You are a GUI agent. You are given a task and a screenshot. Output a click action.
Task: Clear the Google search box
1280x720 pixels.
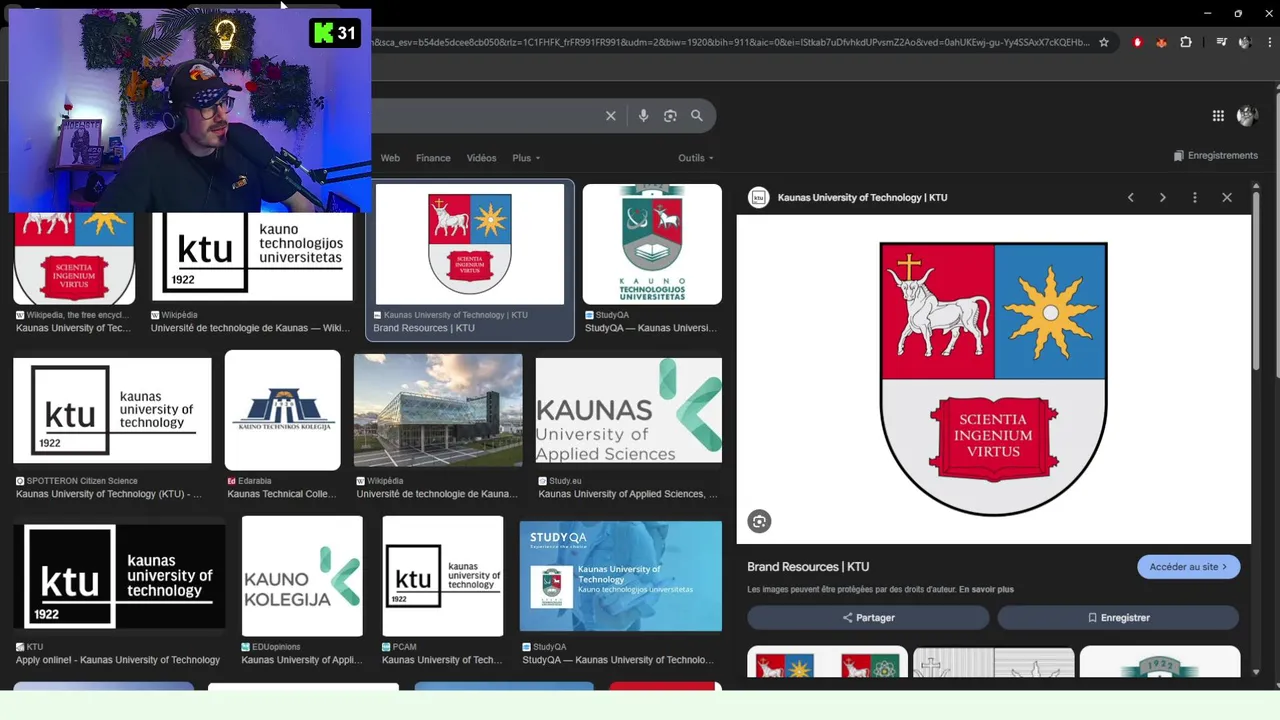(x=611, y=116)
